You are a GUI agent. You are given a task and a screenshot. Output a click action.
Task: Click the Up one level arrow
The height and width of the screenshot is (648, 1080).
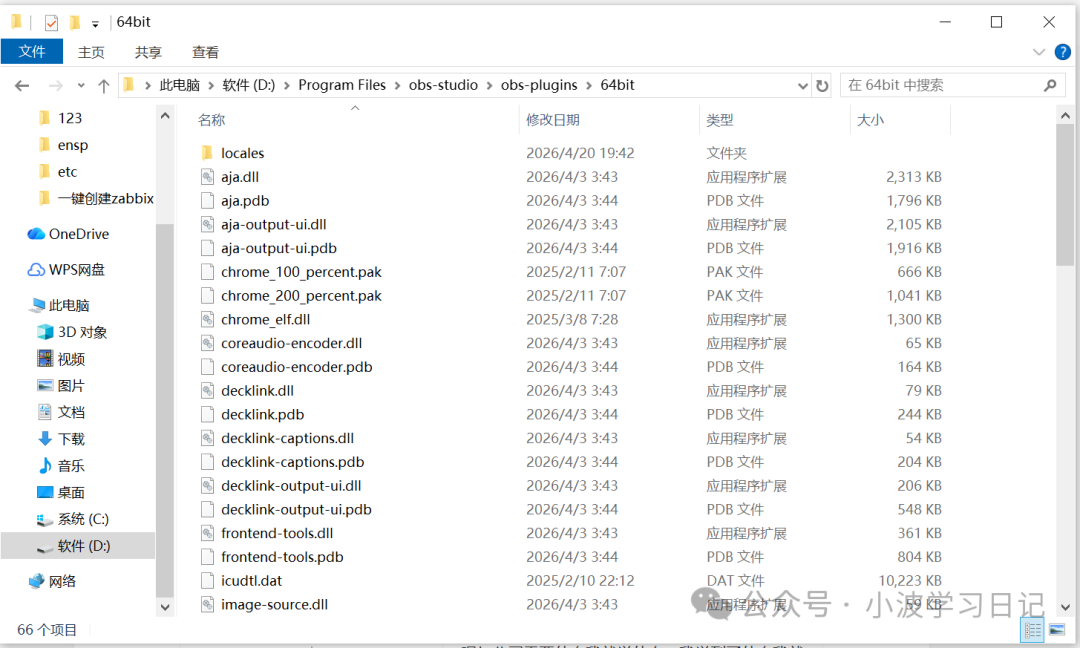coord(105,86)
